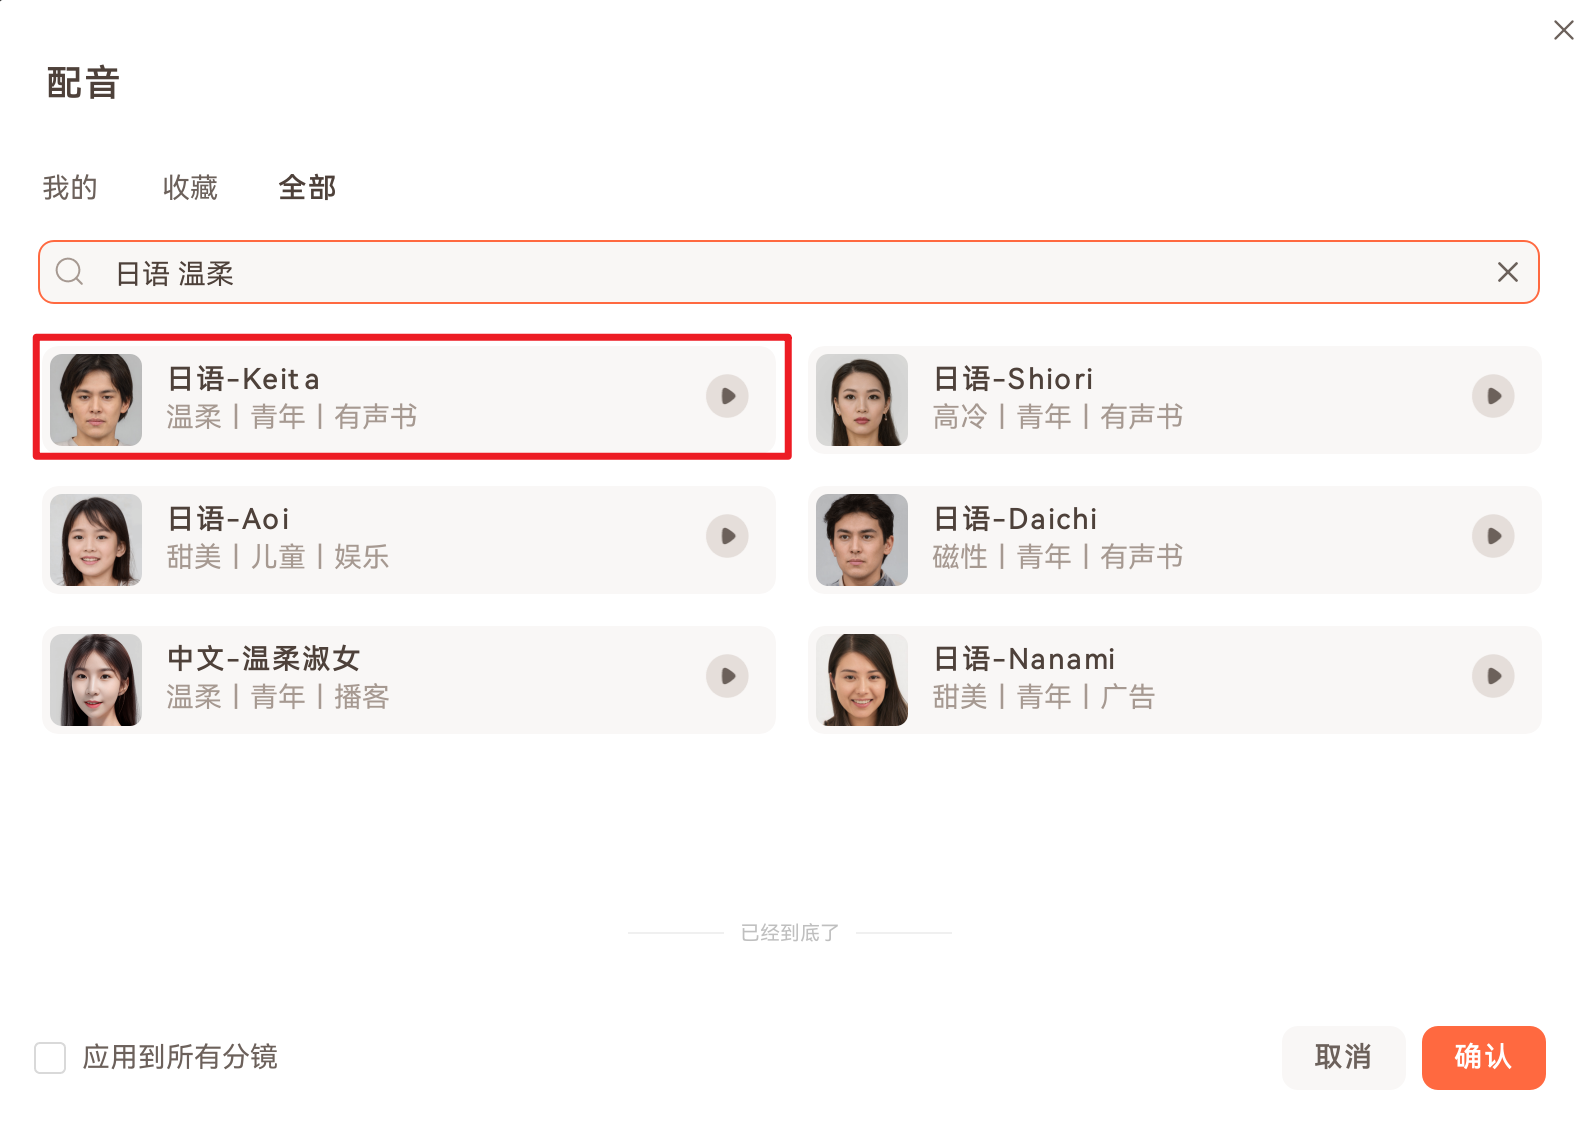This screenshot has width=1583, height=1132.
Task: Play preview of 日语-Aoi voice
Action: point(727,536)
